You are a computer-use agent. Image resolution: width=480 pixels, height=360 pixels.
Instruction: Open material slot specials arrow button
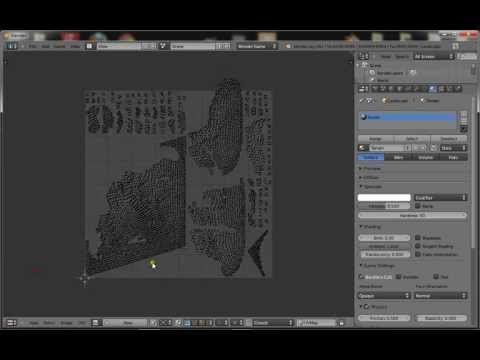tap(464, 129)
